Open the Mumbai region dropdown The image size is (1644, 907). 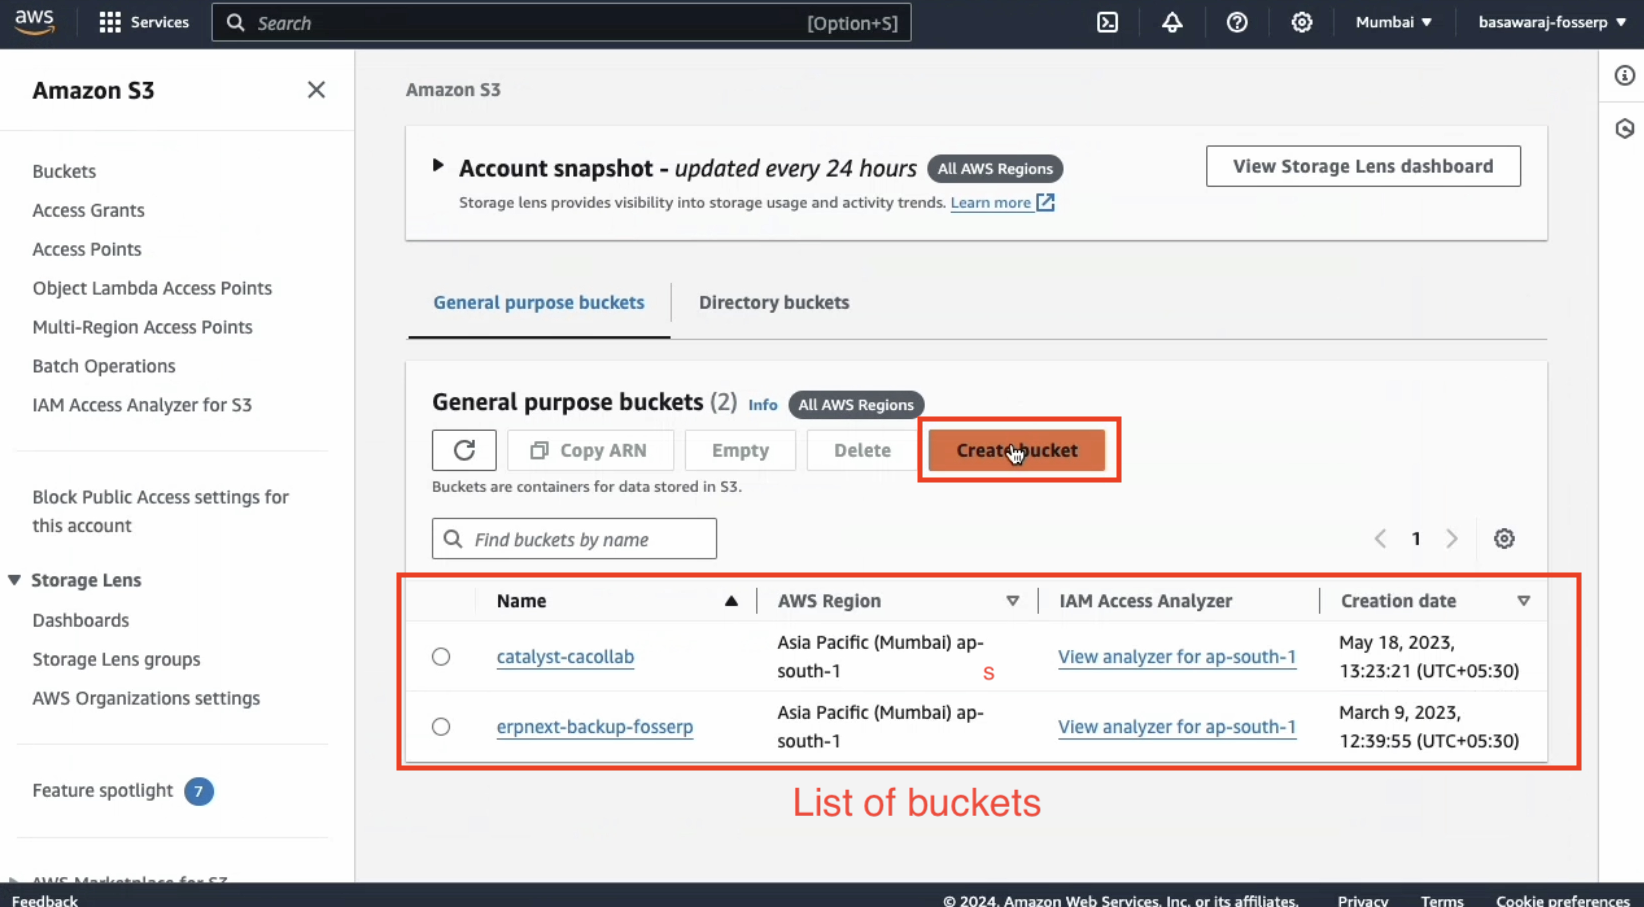tap(1393, 22)
